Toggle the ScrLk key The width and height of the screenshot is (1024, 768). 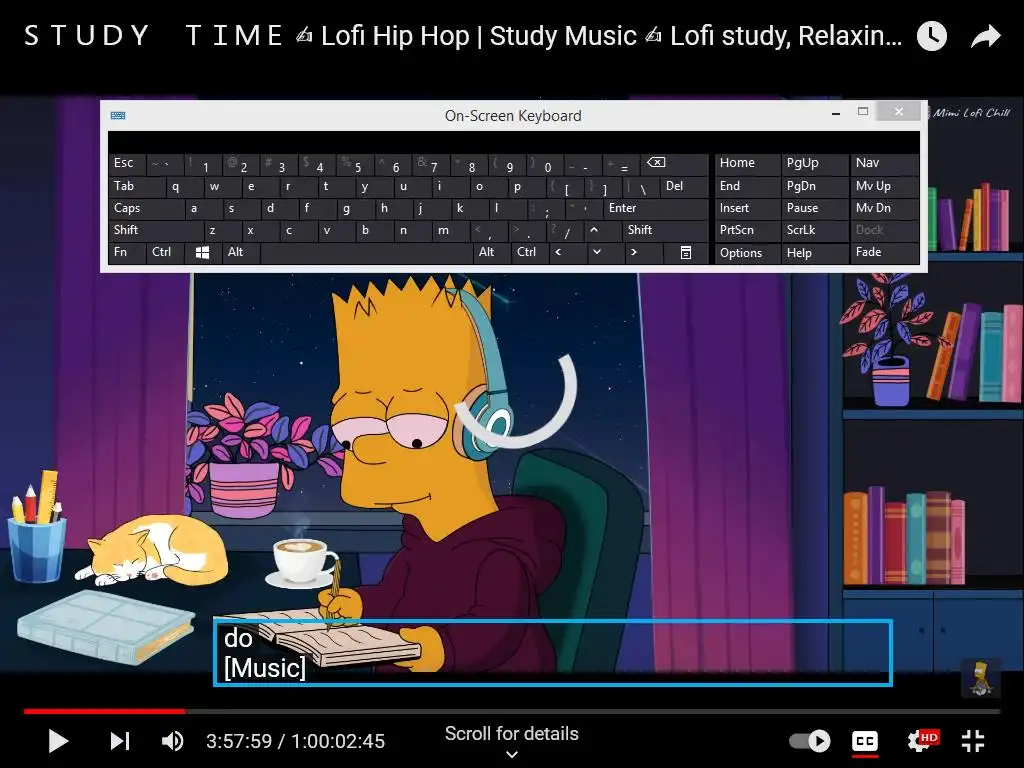[815, 231]
